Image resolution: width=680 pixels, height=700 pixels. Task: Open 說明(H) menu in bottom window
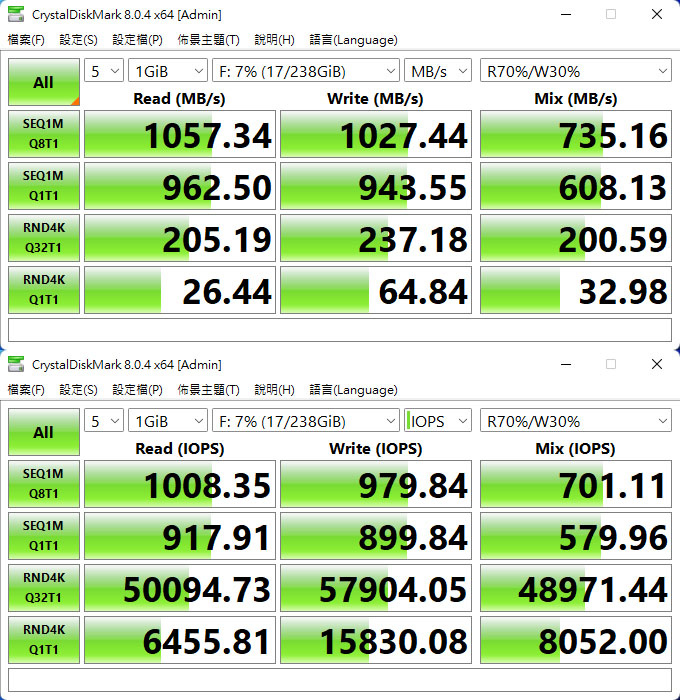[274, 390]
